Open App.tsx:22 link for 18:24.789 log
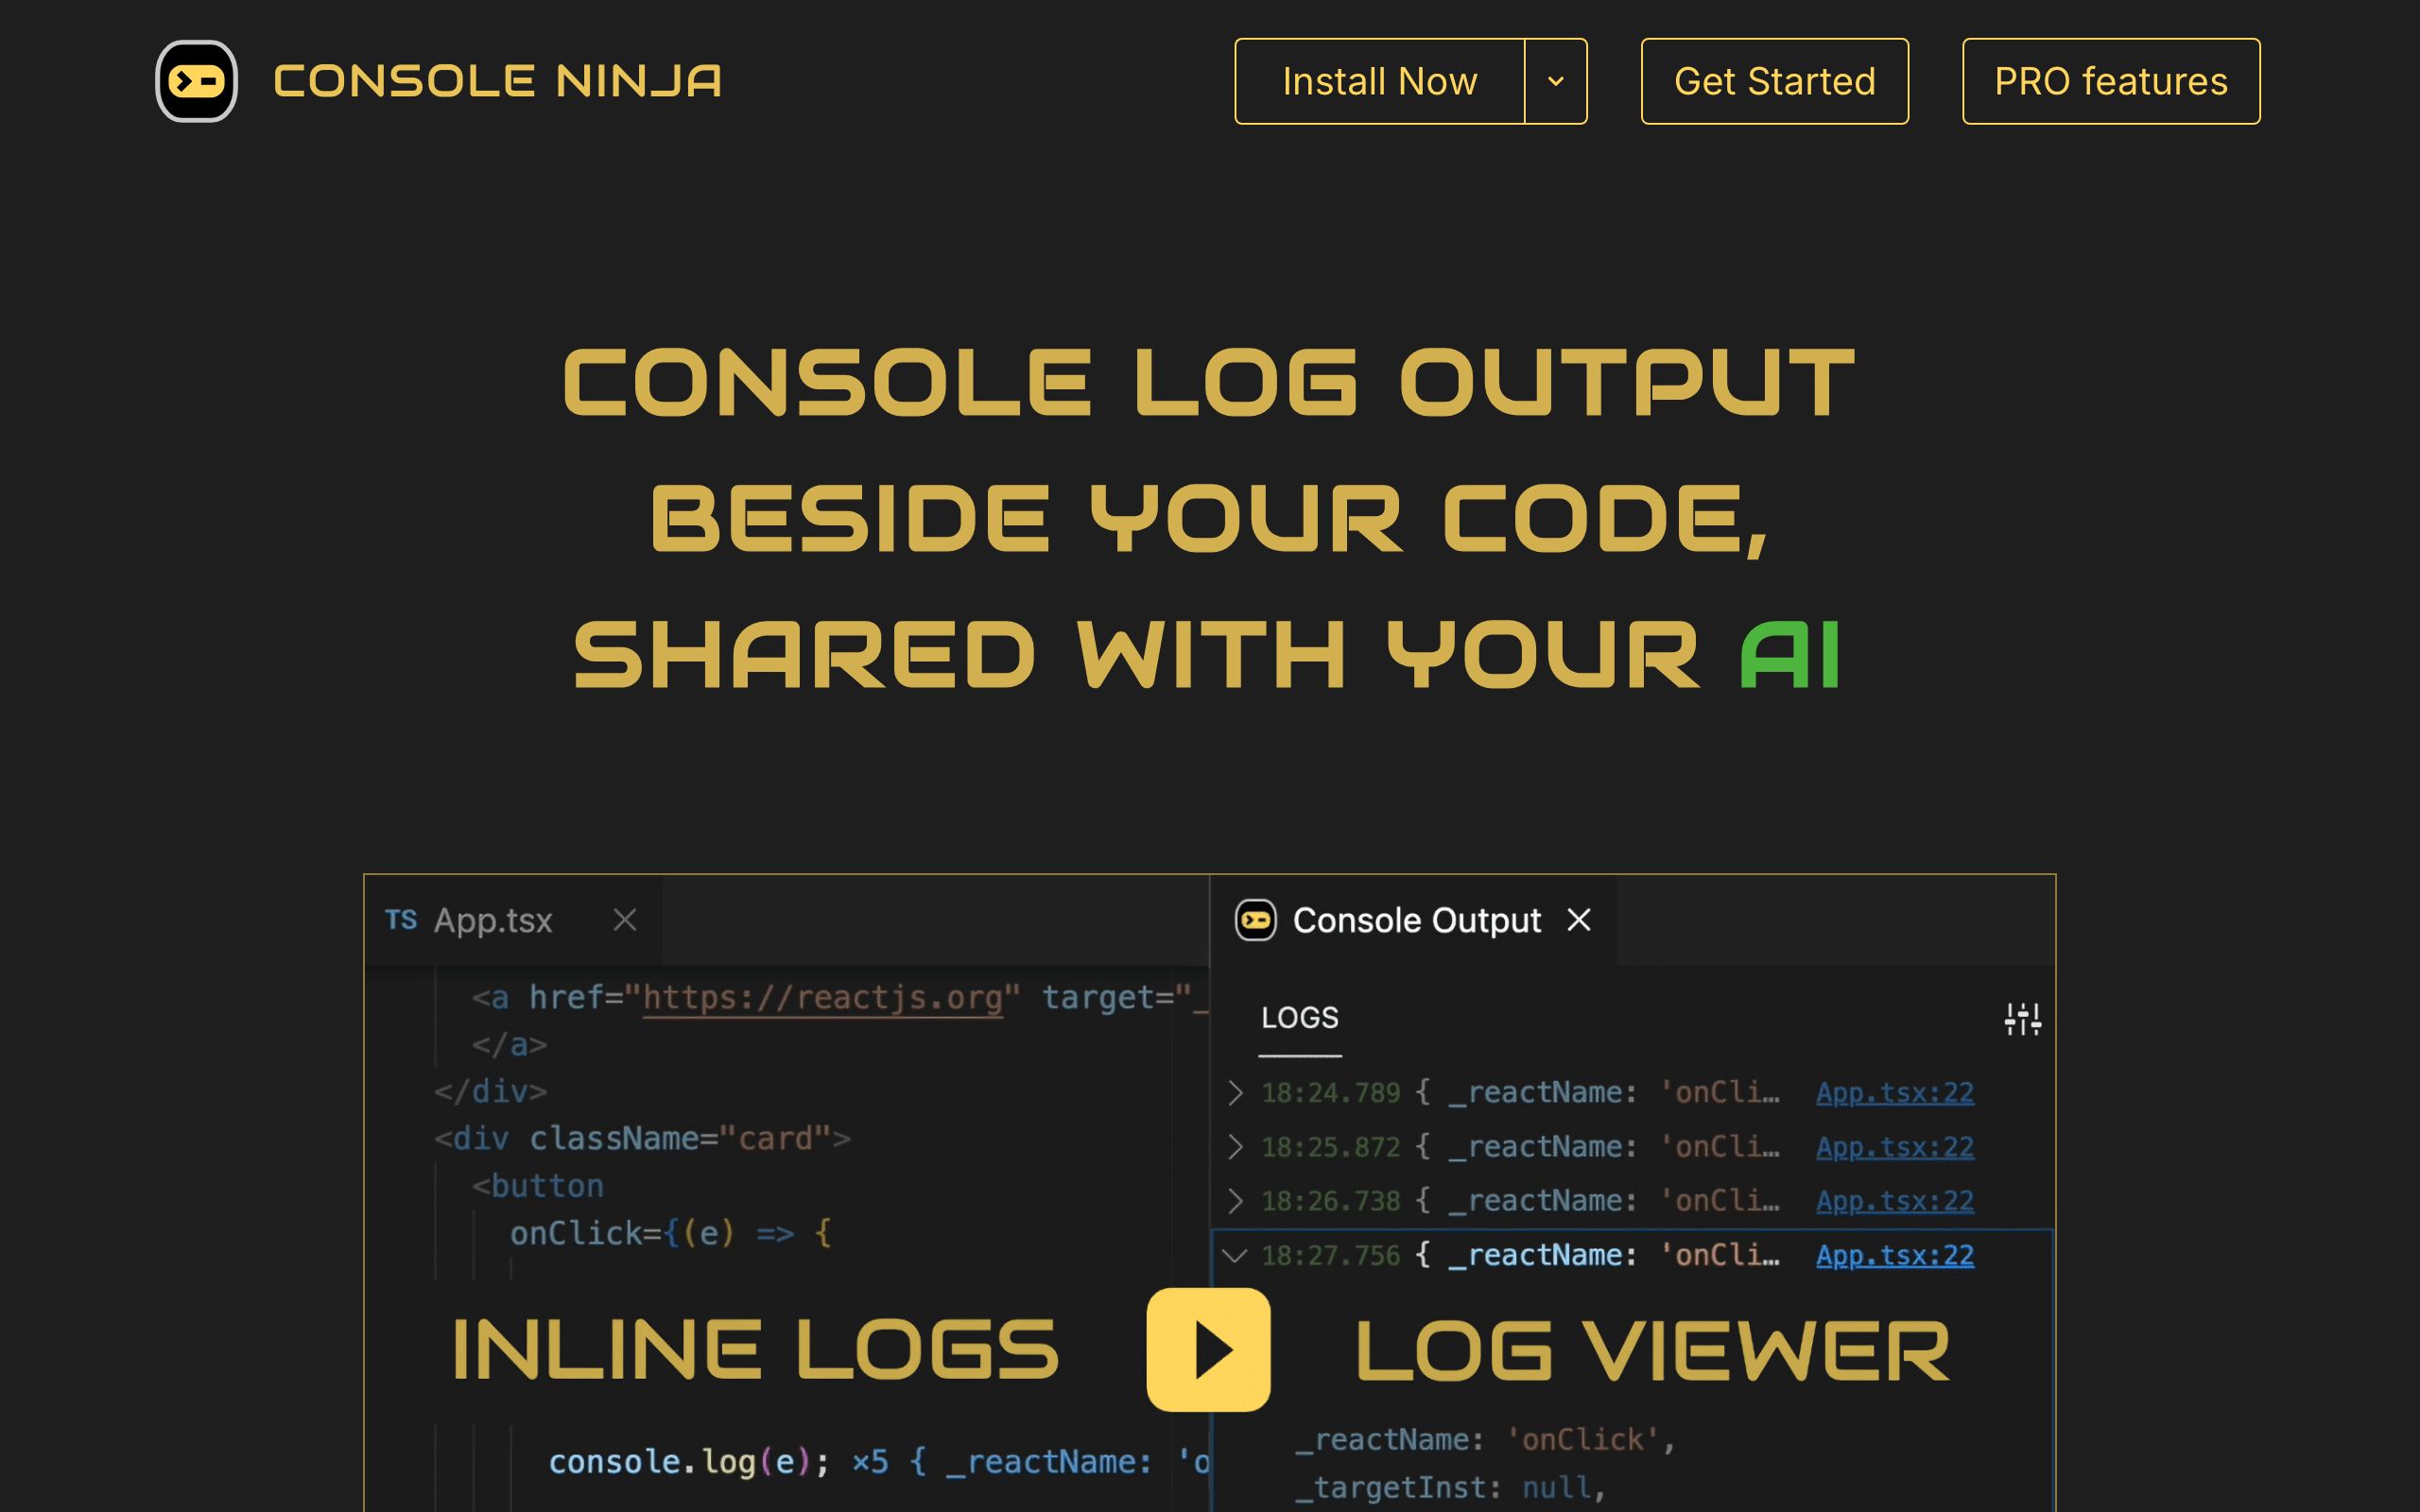2420x1512 pixels. 1895,1093
